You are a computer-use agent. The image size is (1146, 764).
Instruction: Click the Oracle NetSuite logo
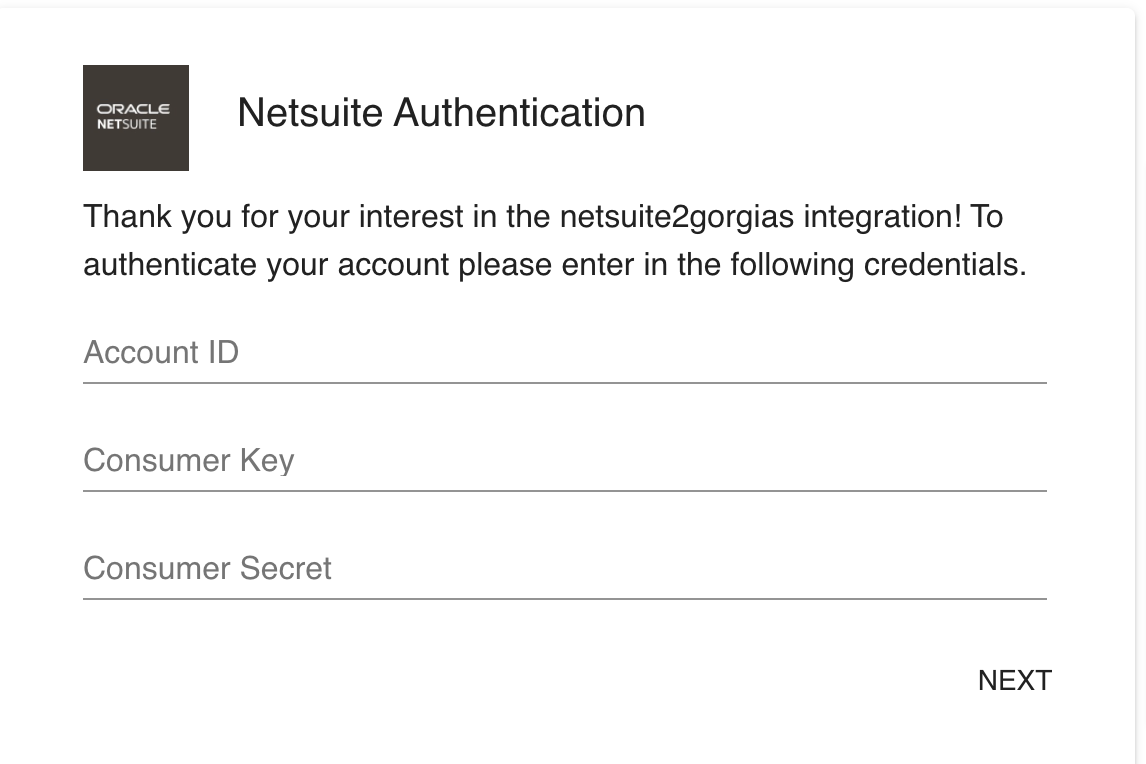(136, 118)
